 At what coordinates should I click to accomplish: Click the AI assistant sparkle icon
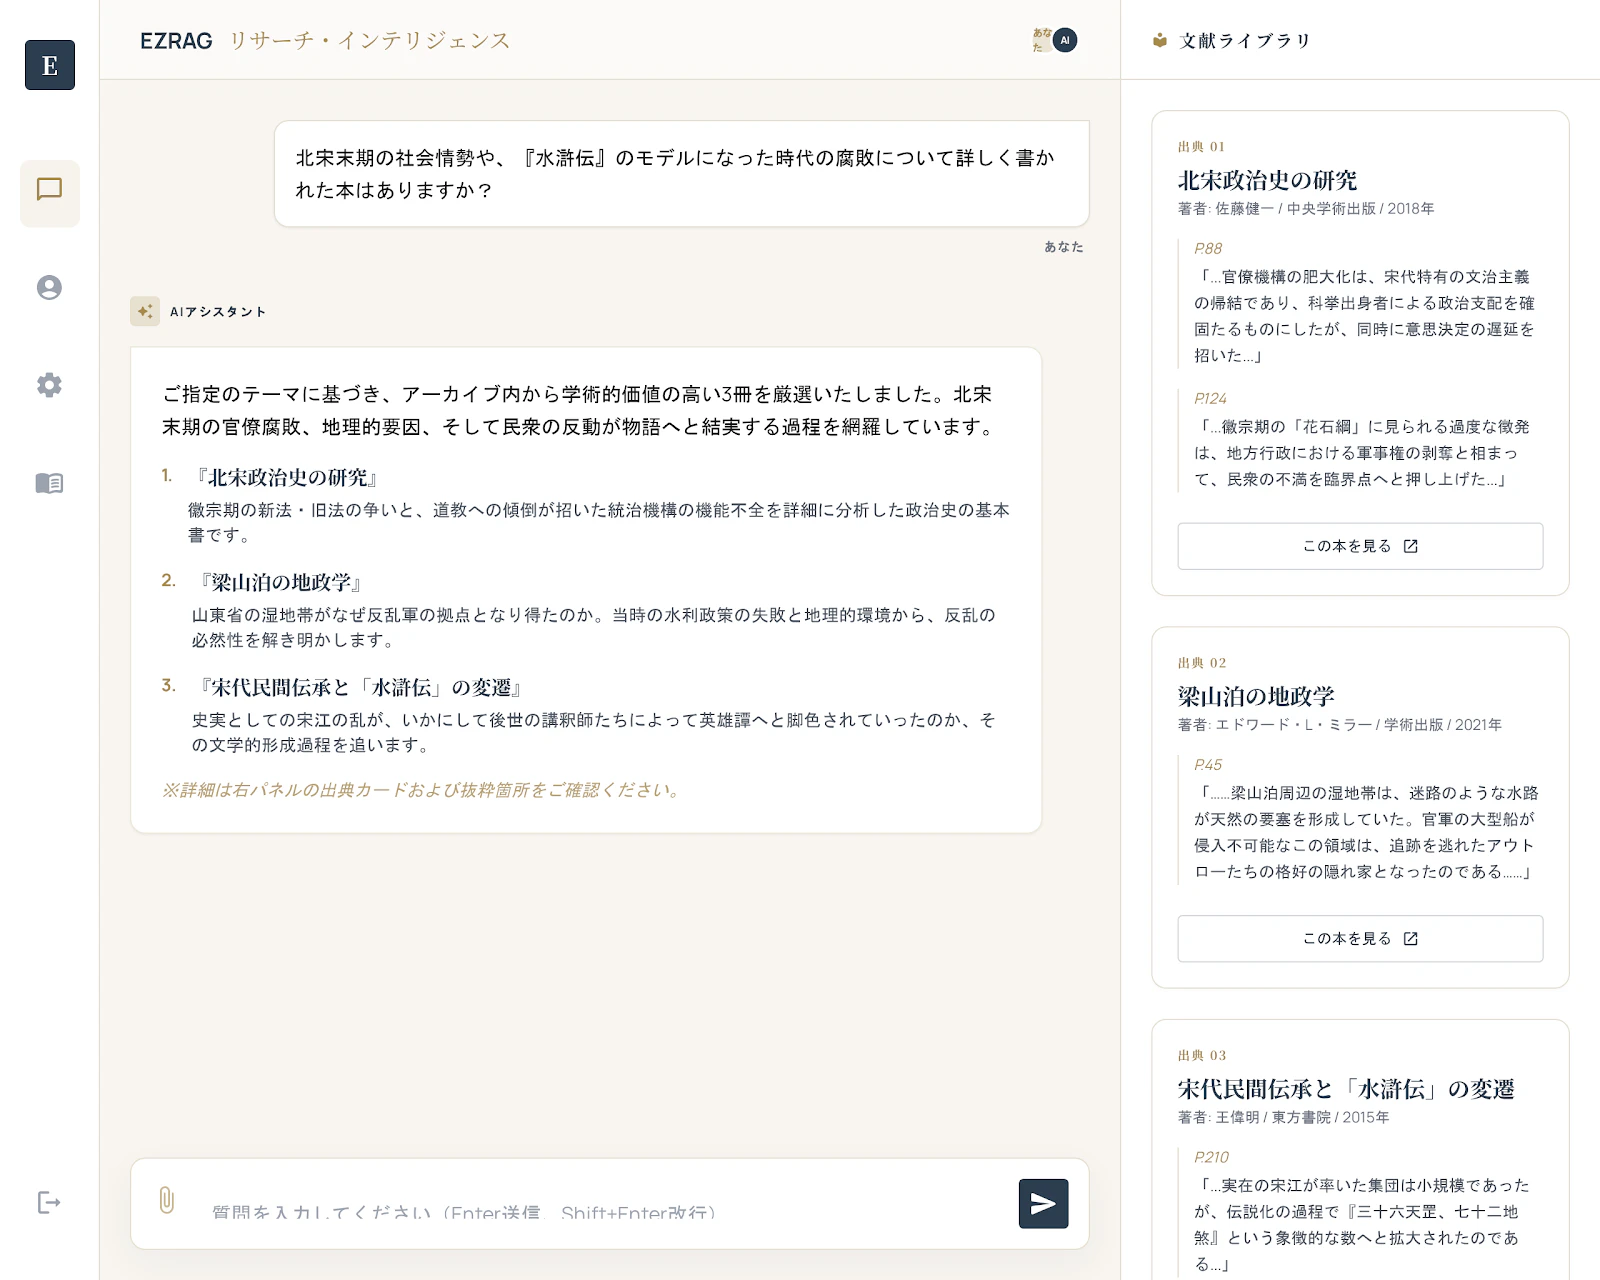(145, 311)
